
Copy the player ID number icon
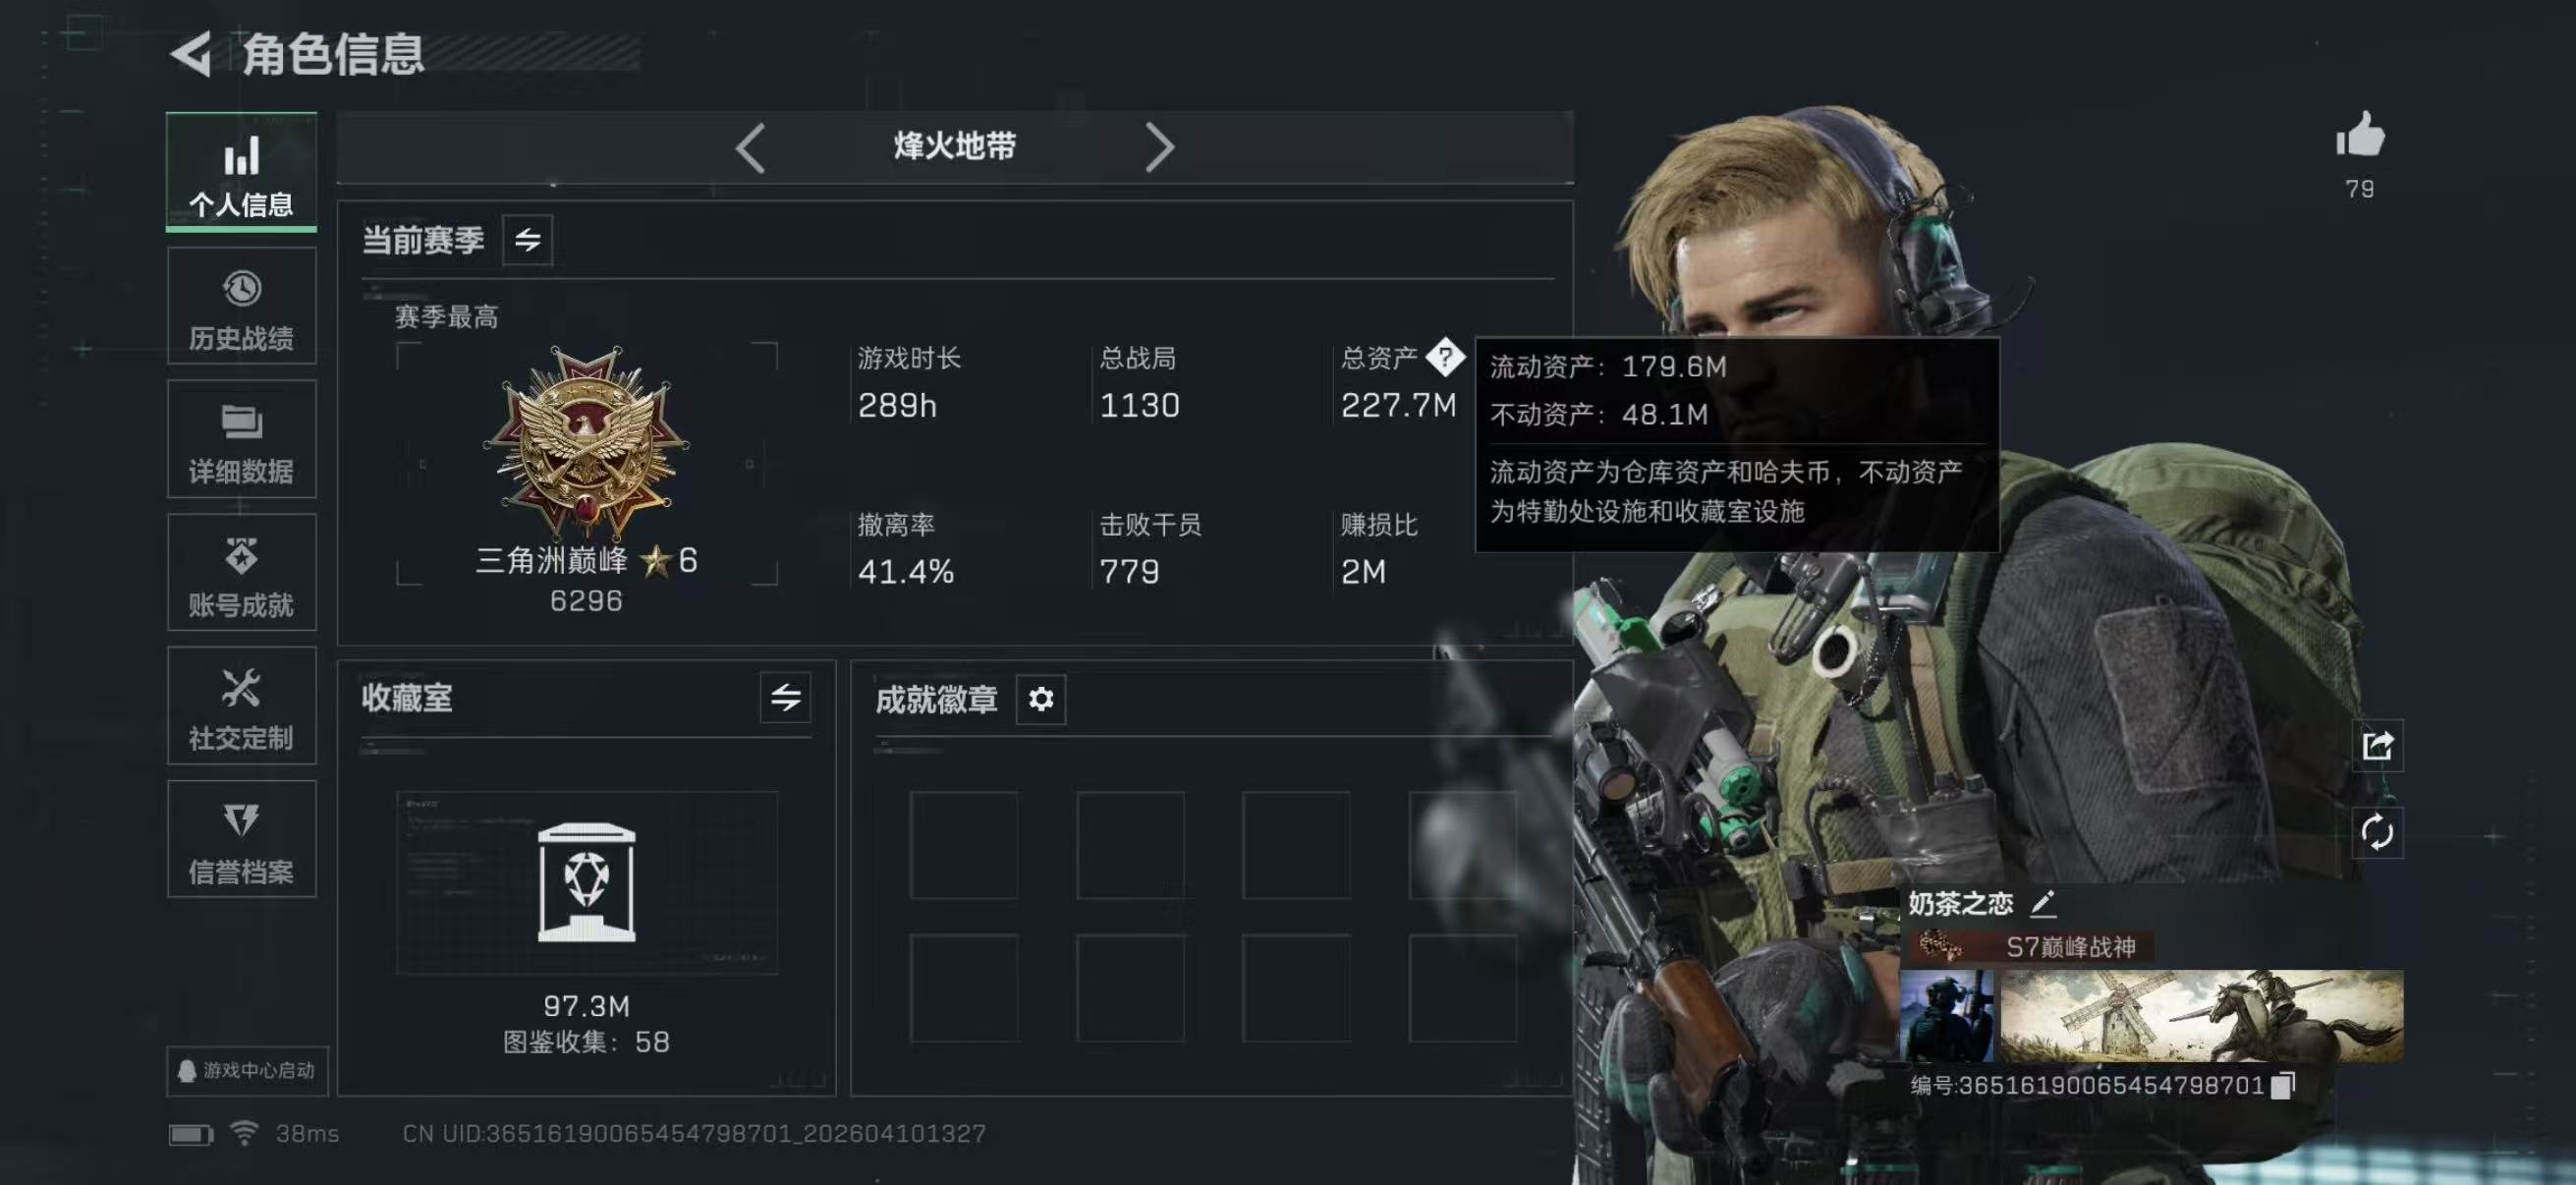click(2283, 1085)
